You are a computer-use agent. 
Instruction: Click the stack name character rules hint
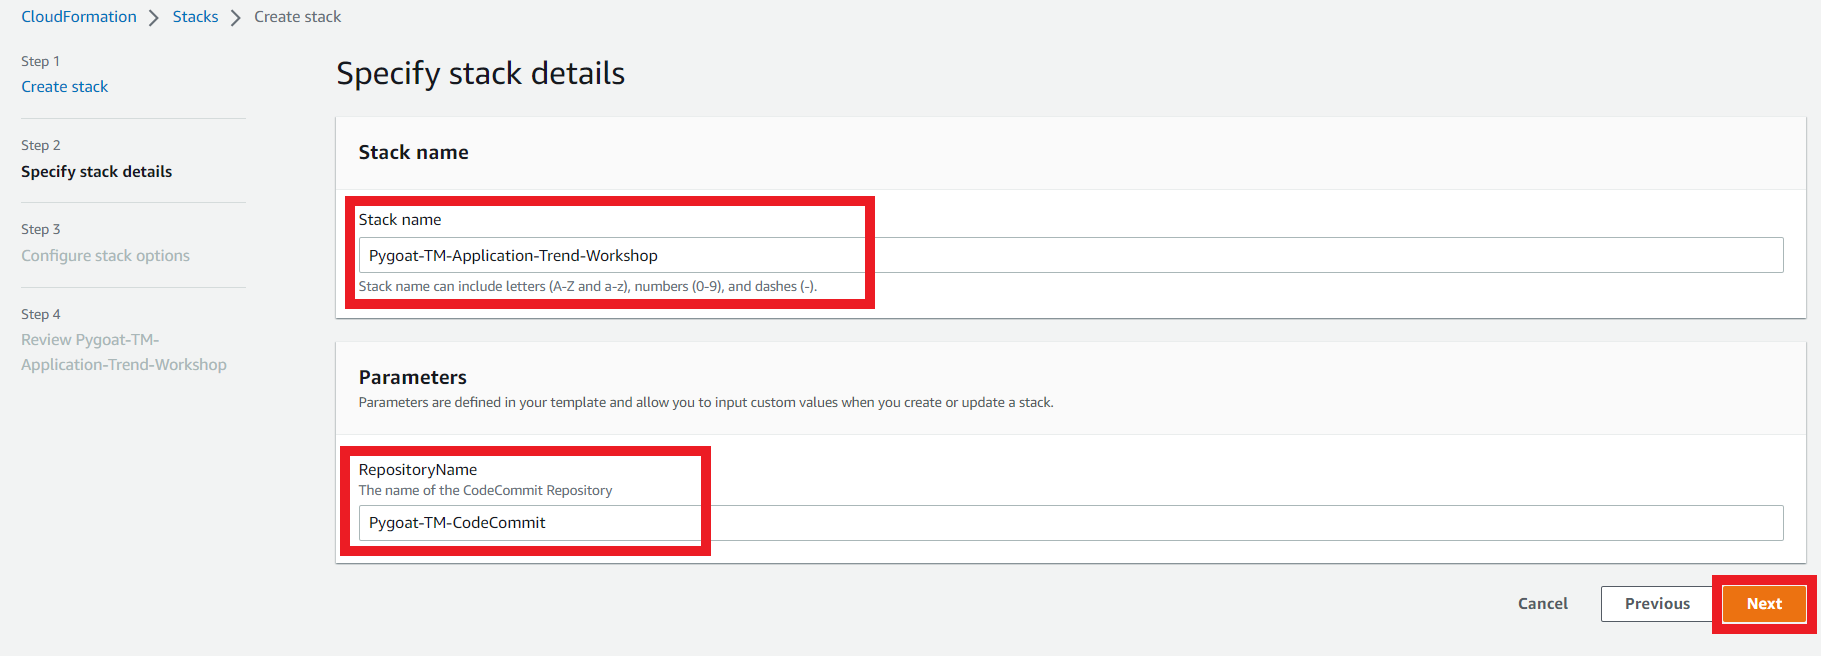588,287
